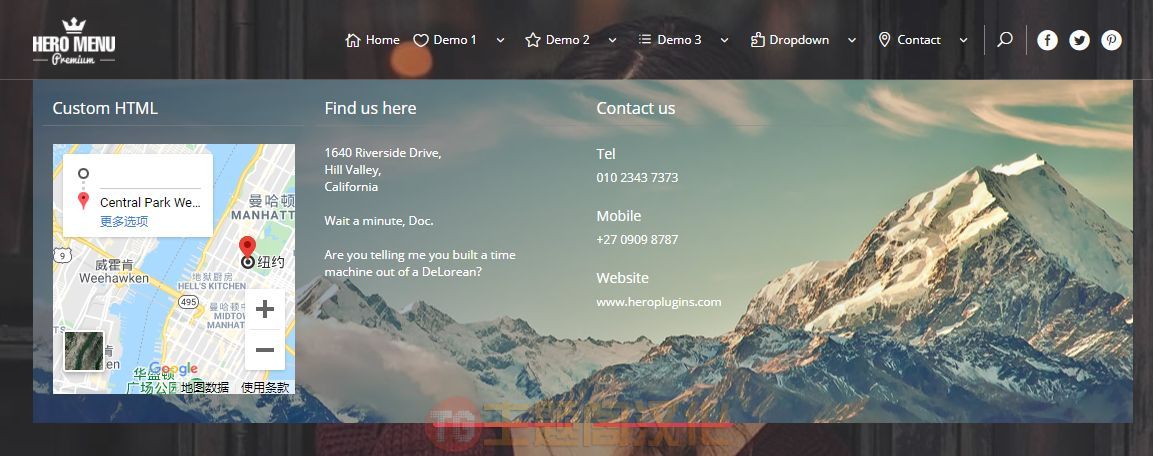Expand the Contact menu chevron
The image size is (1153, 456).
click(964, 40)
